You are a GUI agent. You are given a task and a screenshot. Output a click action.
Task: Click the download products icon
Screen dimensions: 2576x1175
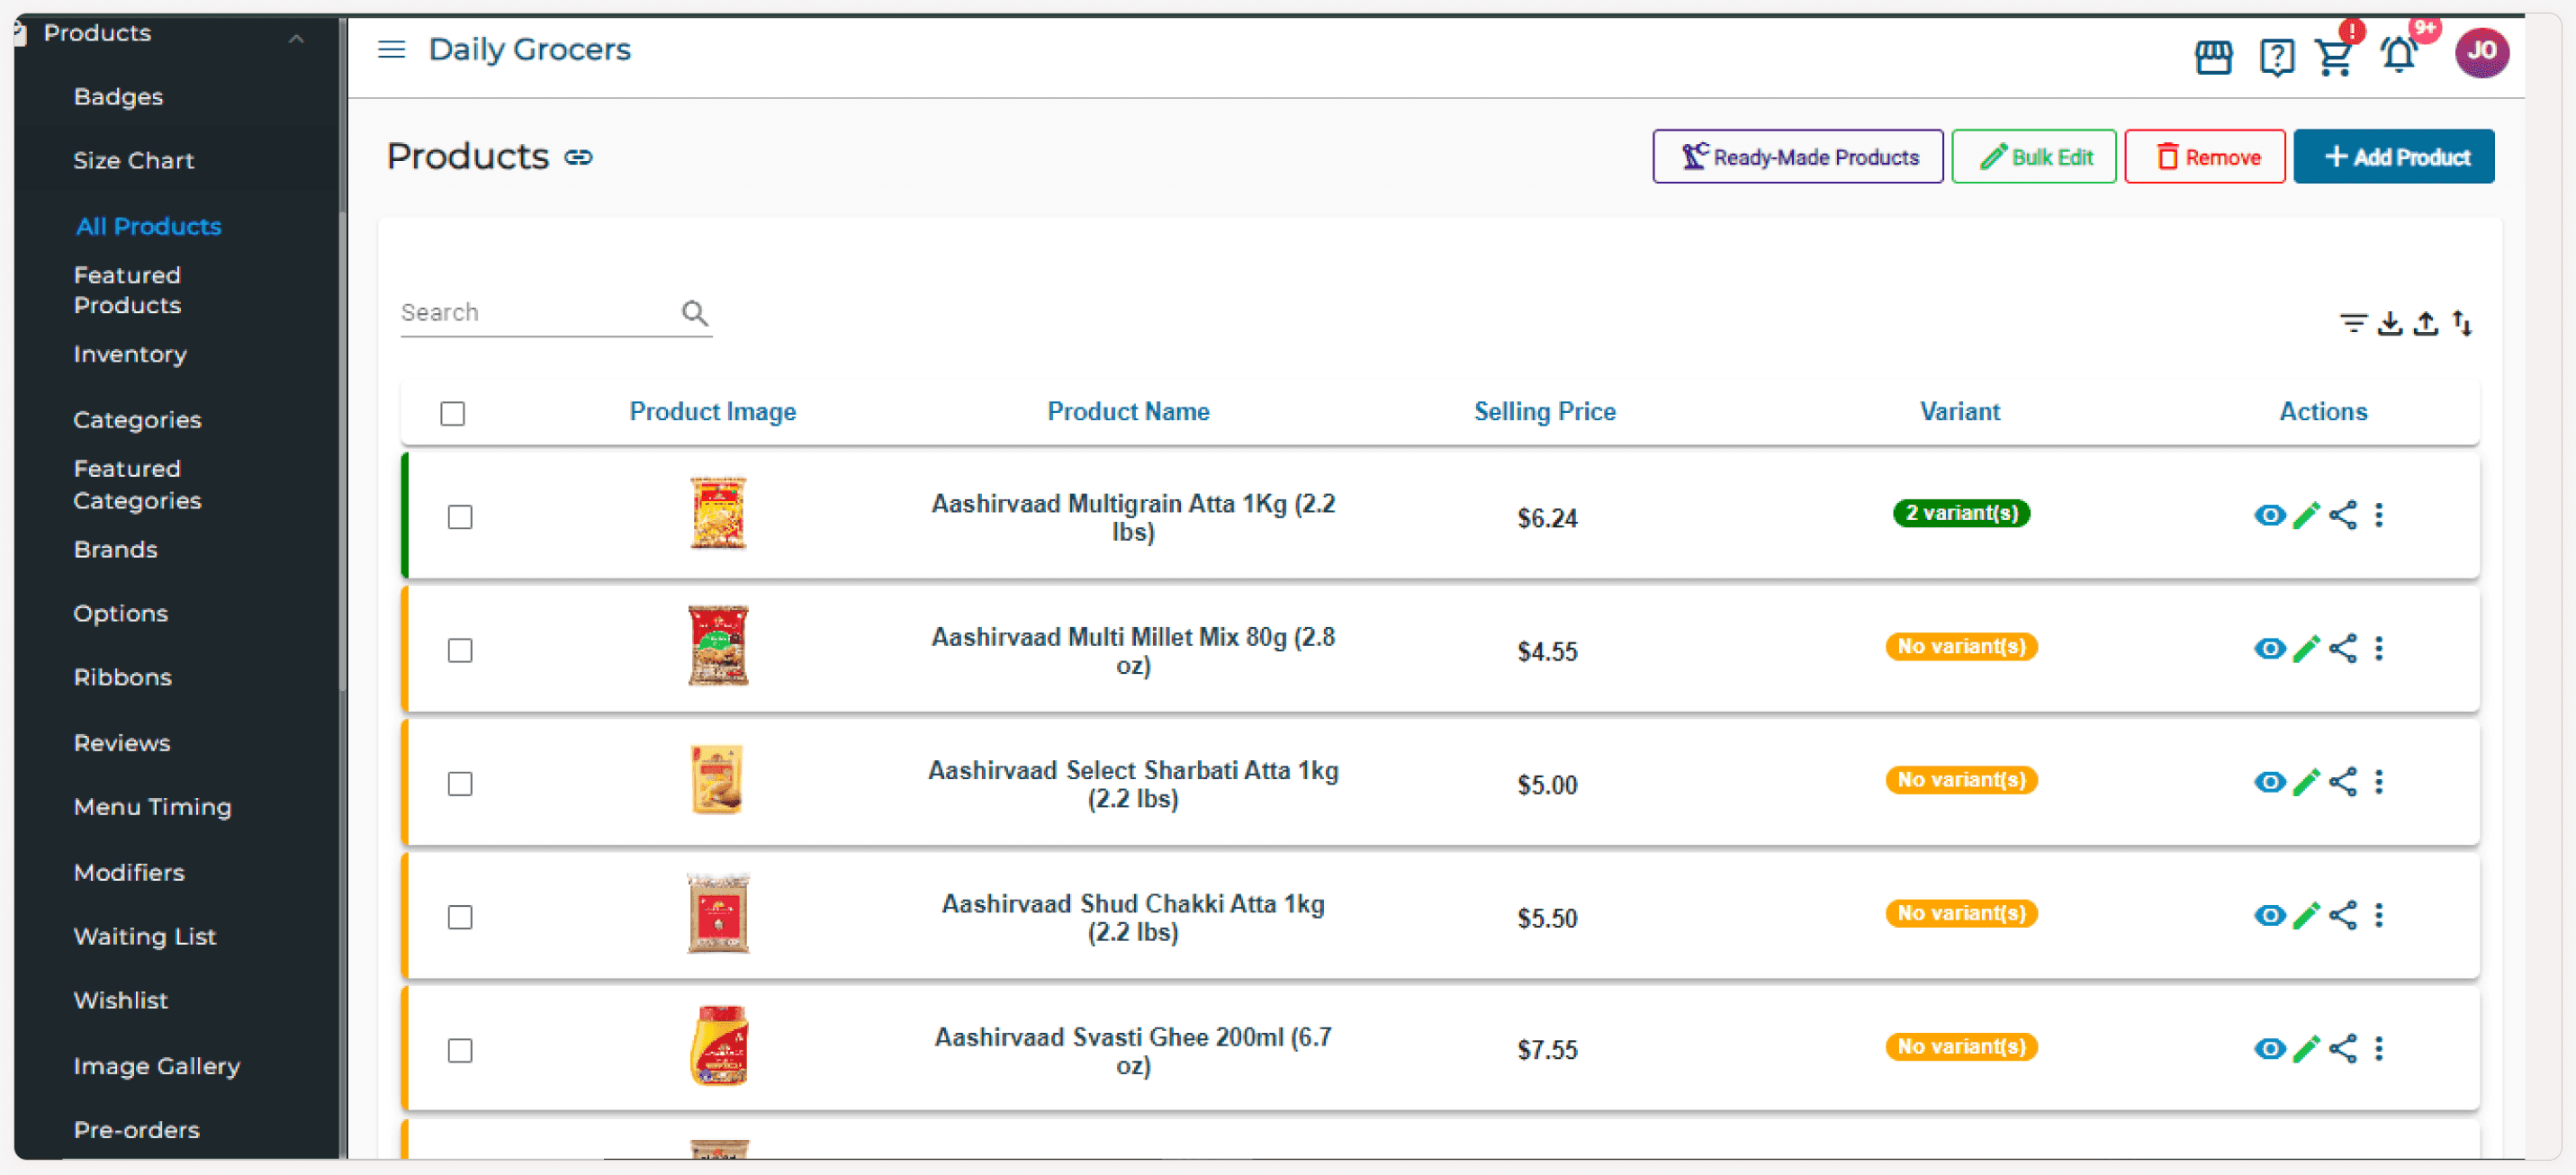coord(2389,323)
